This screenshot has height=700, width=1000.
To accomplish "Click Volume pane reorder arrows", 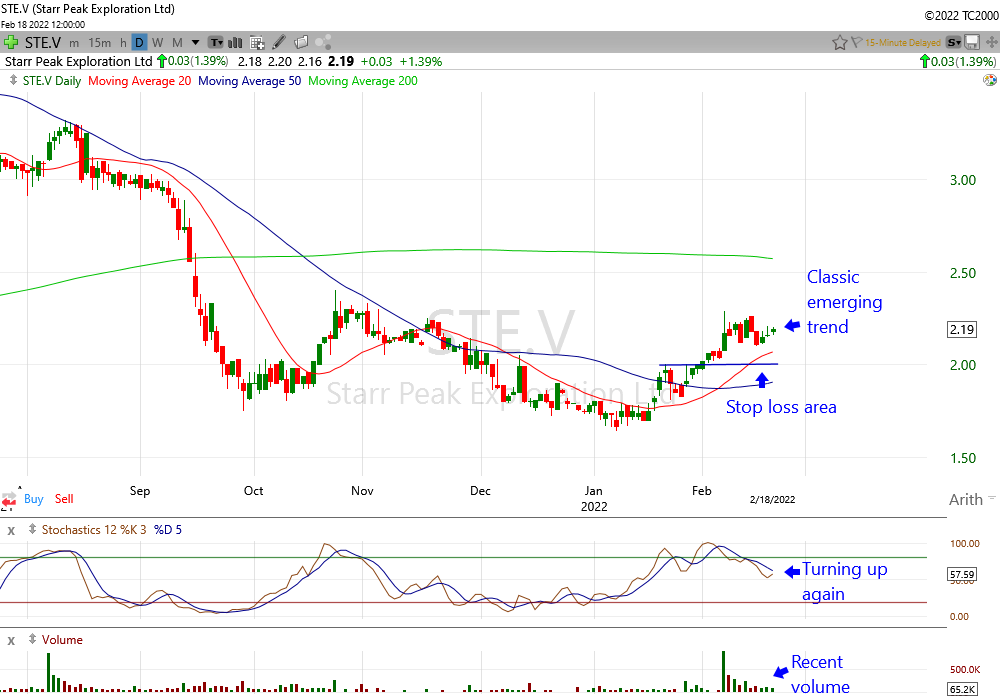I will [x=32, y=639].
